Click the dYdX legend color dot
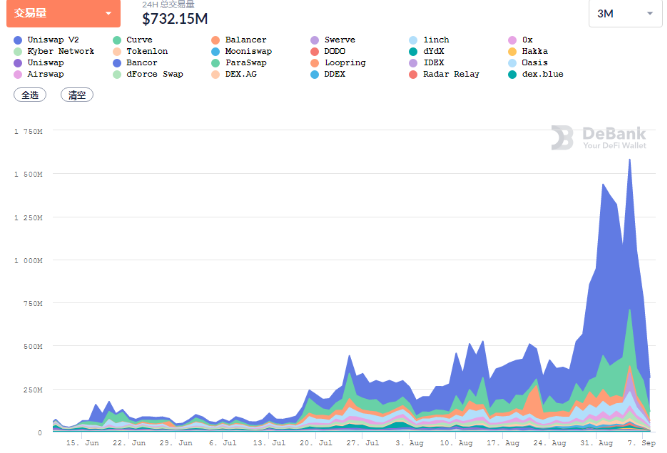This screenshot has width=667, height=453. (x=413, y=51)
